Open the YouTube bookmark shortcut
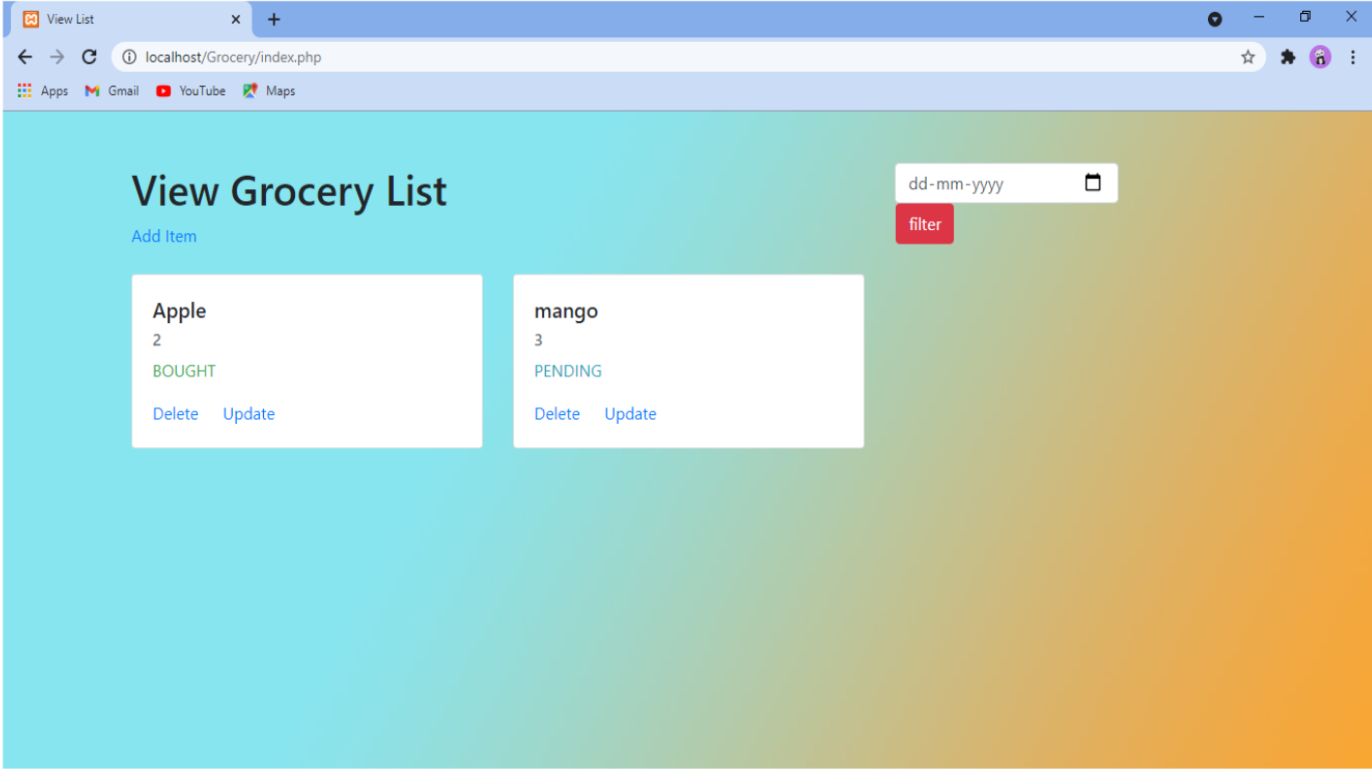The height and width of the screenshot is (770, 1372). point(190,91)
